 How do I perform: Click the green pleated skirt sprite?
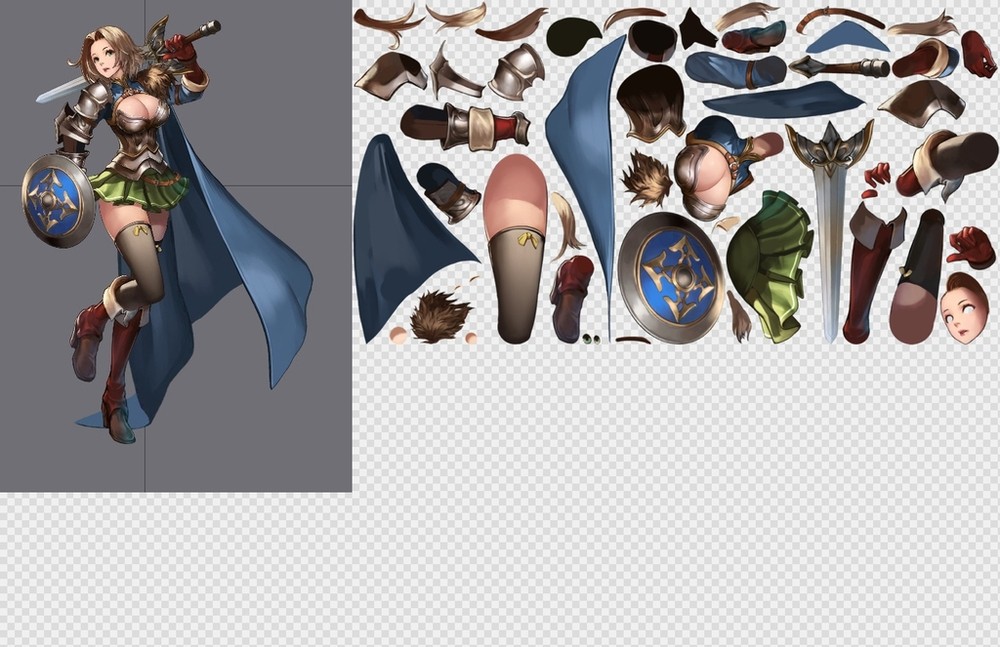pyautogui.click(x=770, y=265)
